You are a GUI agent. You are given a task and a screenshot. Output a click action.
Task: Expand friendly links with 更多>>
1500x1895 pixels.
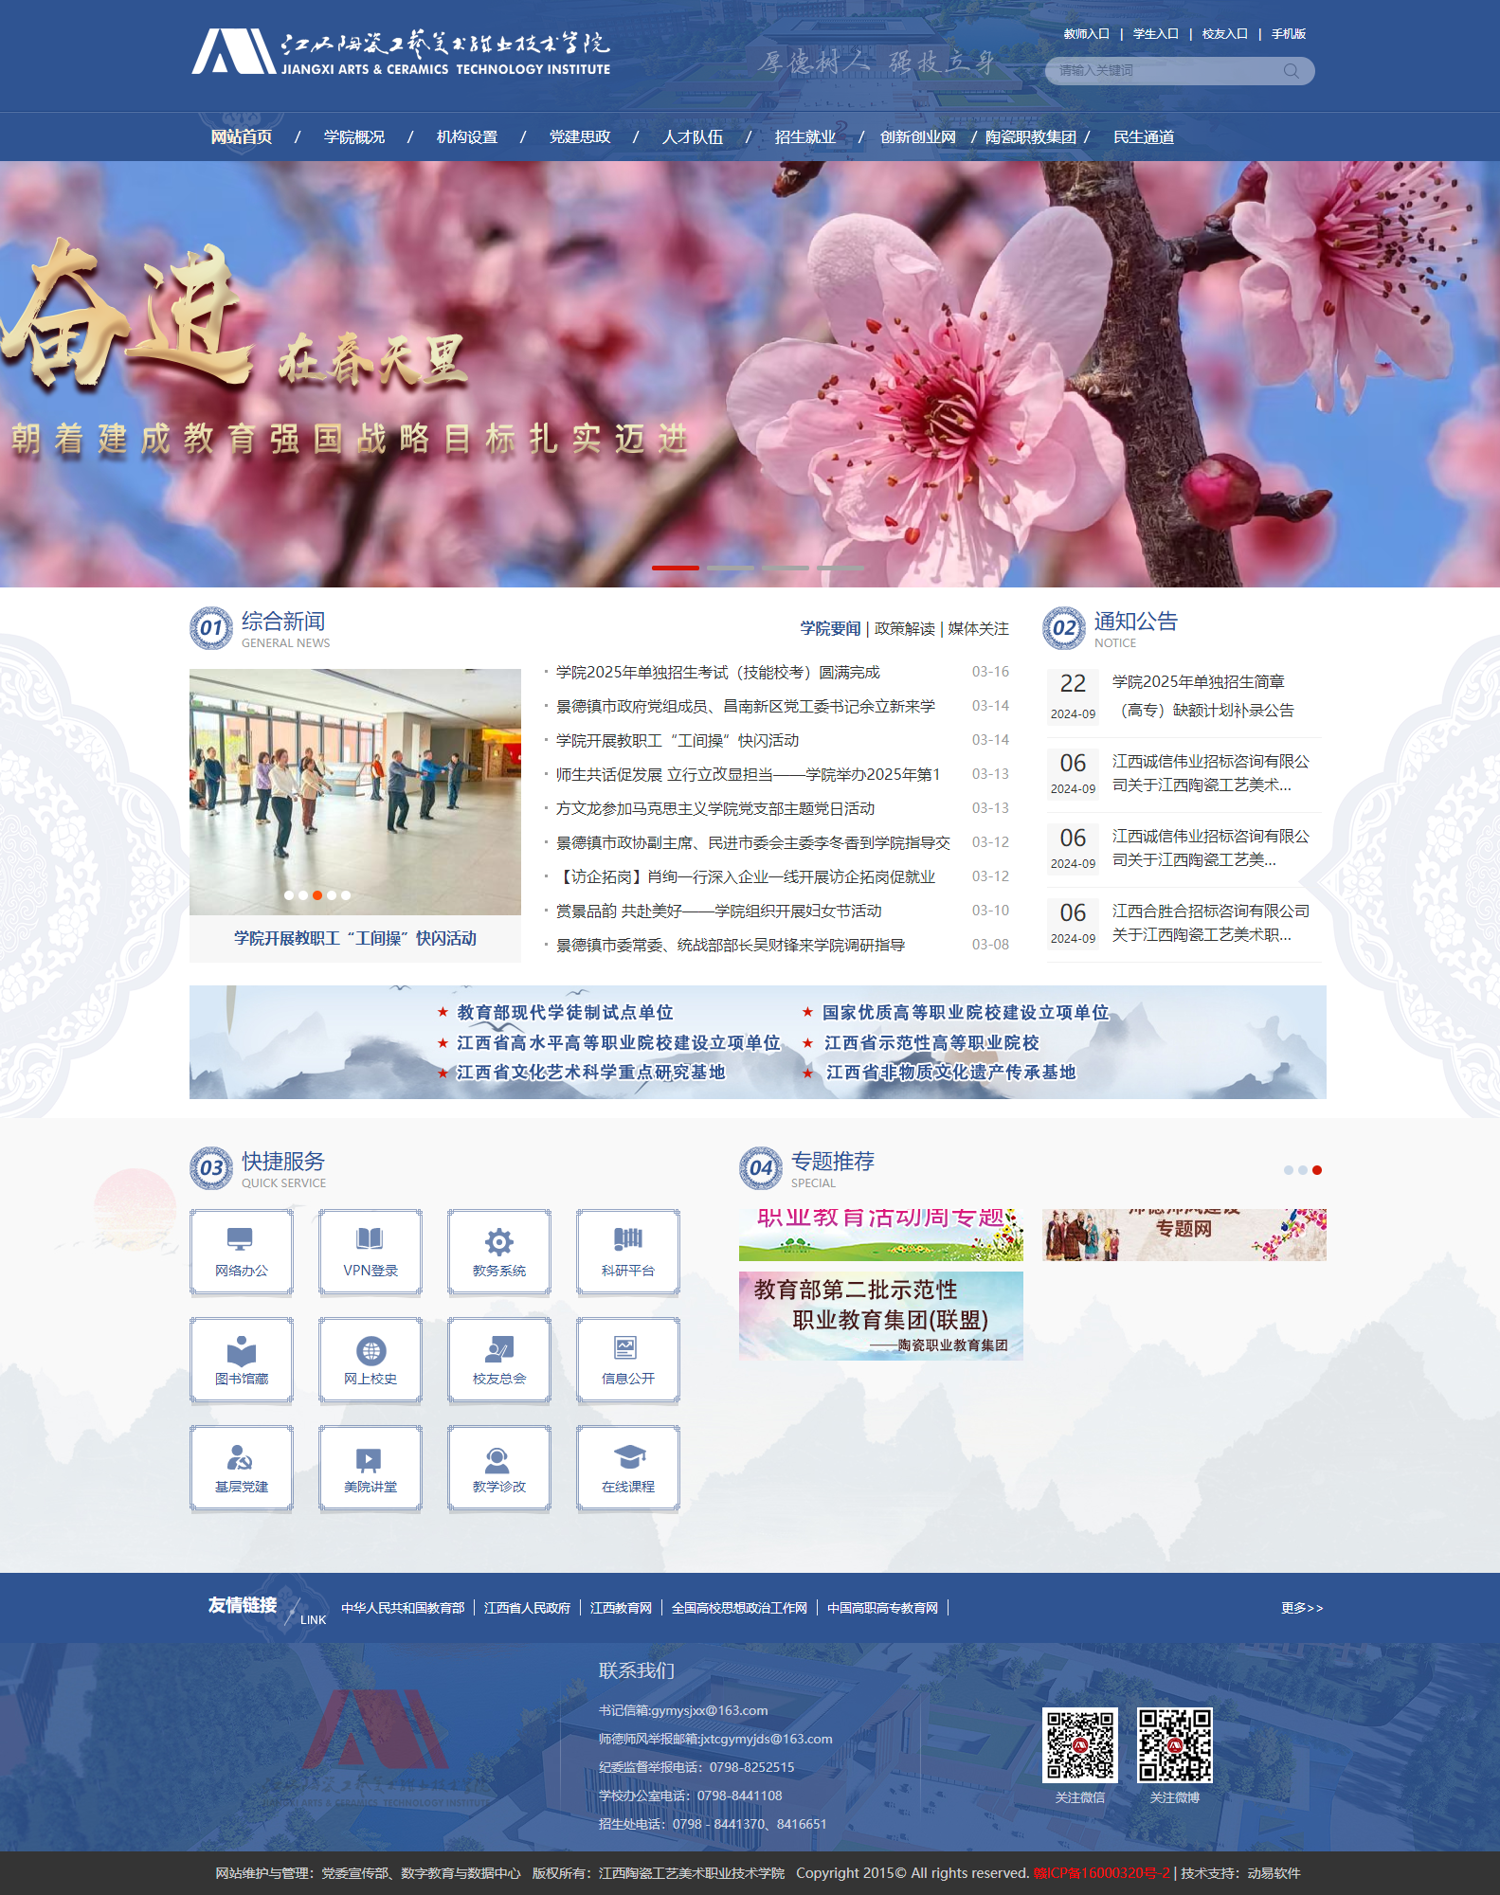(1301, 1608)
